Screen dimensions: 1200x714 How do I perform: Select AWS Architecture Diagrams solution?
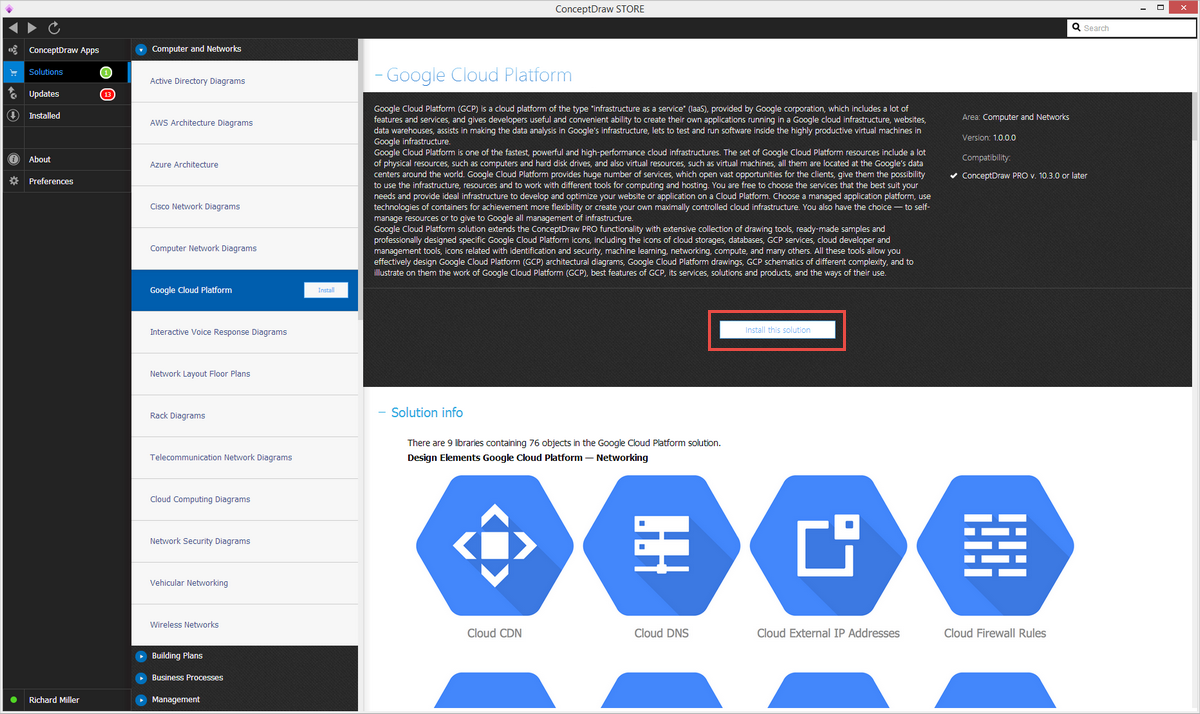click(x=244, y=123)
